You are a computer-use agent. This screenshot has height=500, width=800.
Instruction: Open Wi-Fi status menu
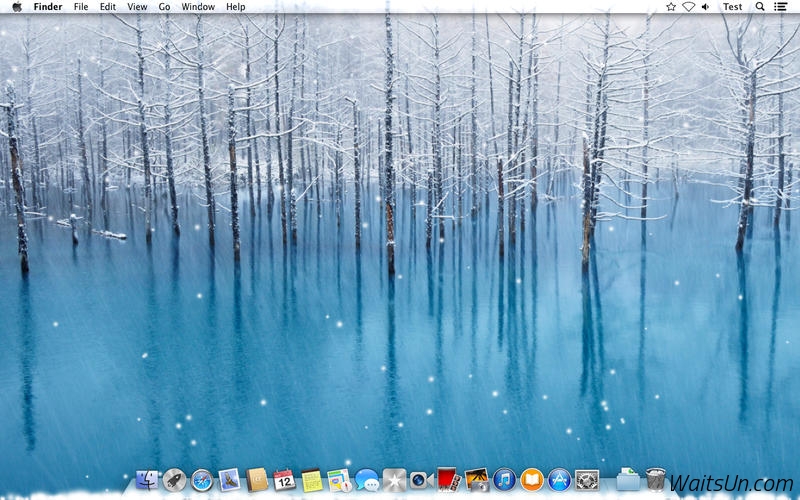(689, 7)
